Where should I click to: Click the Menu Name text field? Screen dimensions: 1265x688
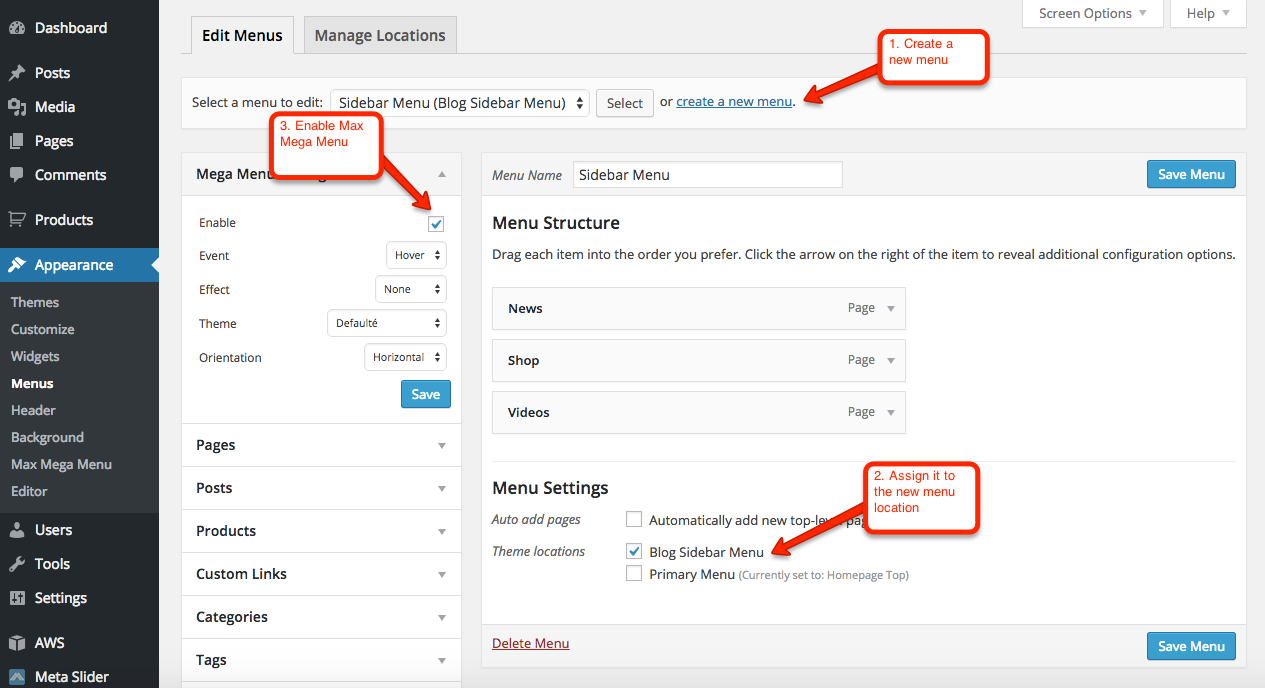(707, 175)
